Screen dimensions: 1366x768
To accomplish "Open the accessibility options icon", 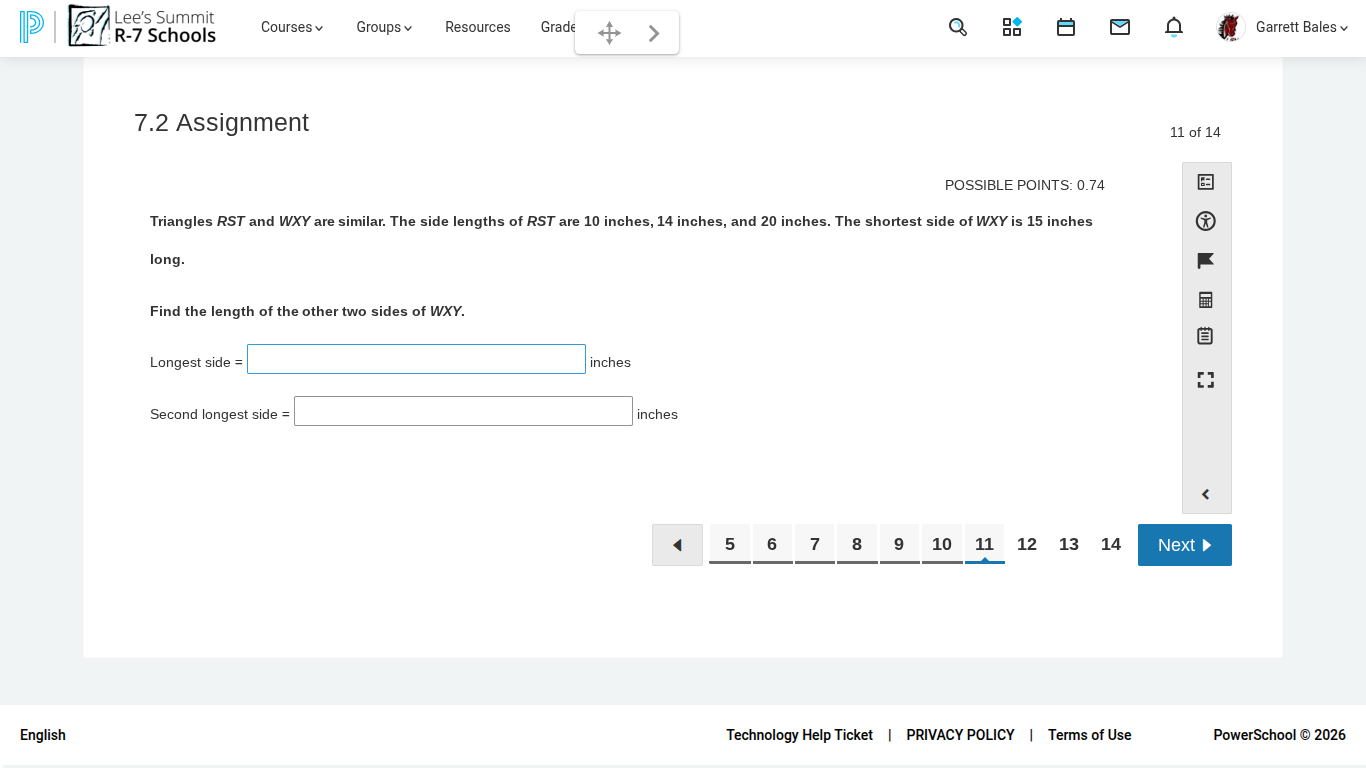I will coord(1205,222).
